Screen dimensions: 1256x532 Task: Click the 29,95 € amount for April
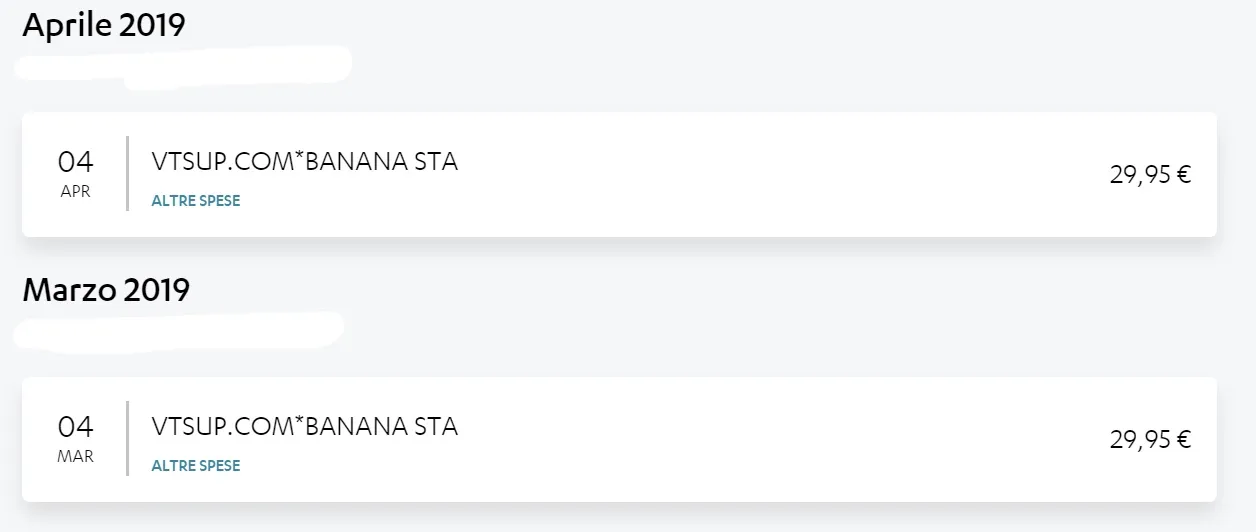[x=1149, y=175]
